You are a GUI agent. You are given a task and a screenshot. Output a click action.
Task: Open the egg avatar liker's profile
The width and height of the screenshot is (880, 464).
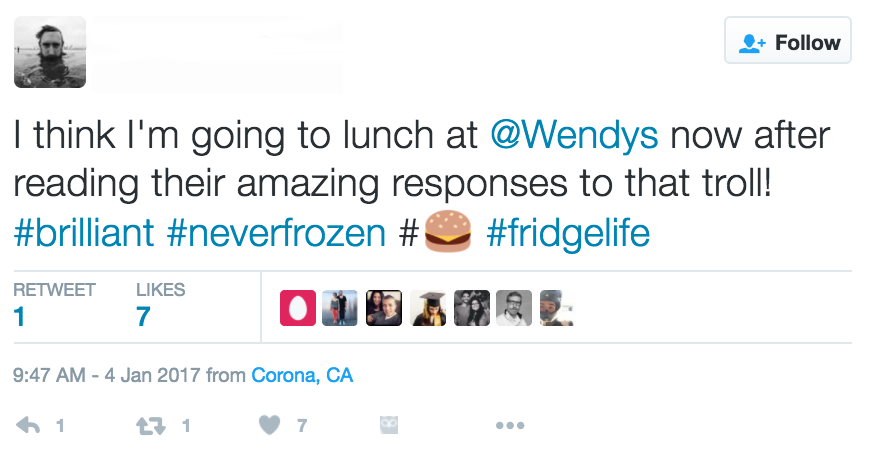pyautogui.click(x=295, y=309)
